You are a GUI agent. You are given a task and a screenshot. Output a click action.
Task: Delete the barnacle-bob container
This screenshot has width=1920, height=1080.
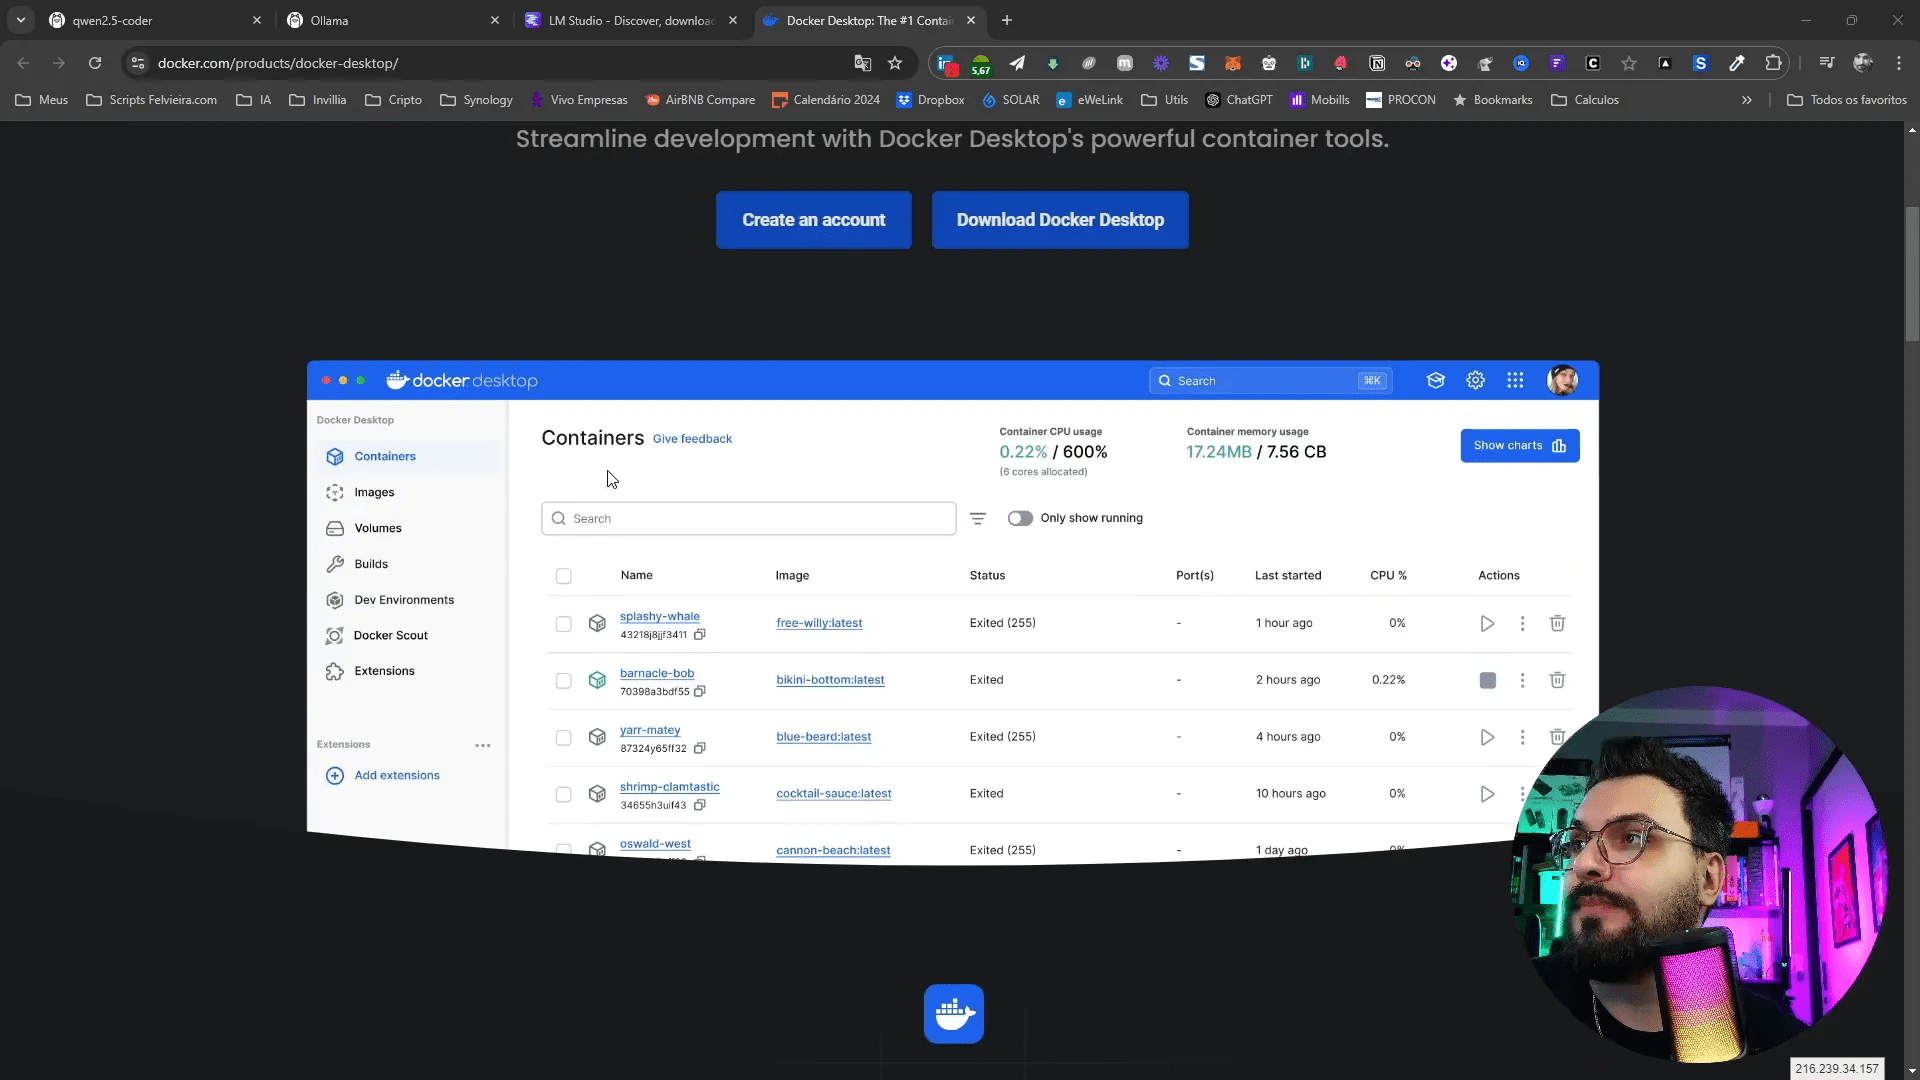pyautogui.click(x=1557, y=680)
